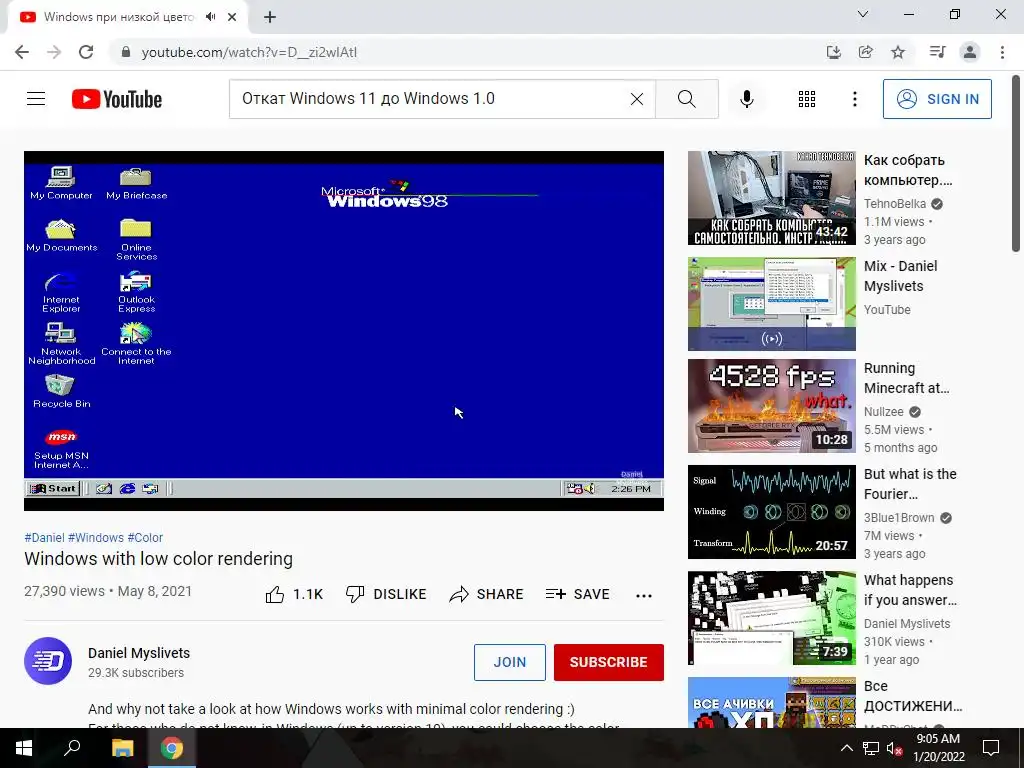Open the network tray icon
Viewport: 1024px width, 768px height.
[871, 748]
